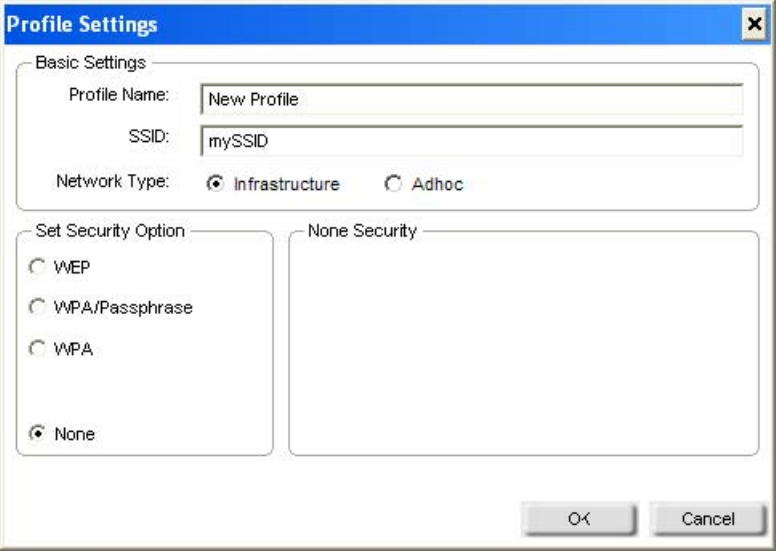Click the WPA/Passphrase label text
Screen dimensions: 776x551
point(124,308)
